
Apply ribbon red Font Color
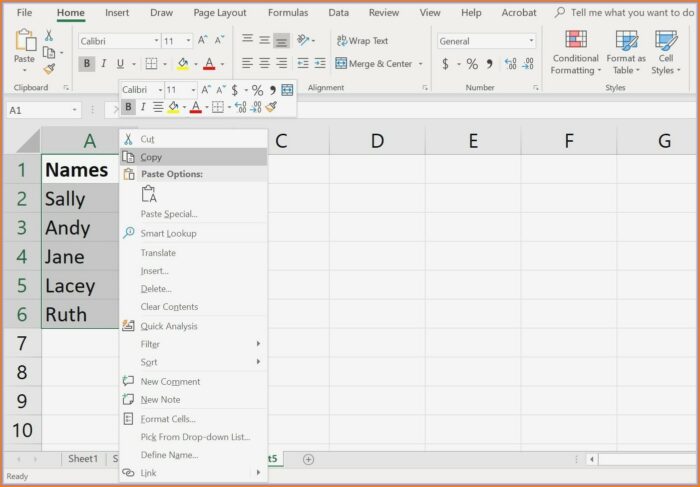click(x=209, y=64)
